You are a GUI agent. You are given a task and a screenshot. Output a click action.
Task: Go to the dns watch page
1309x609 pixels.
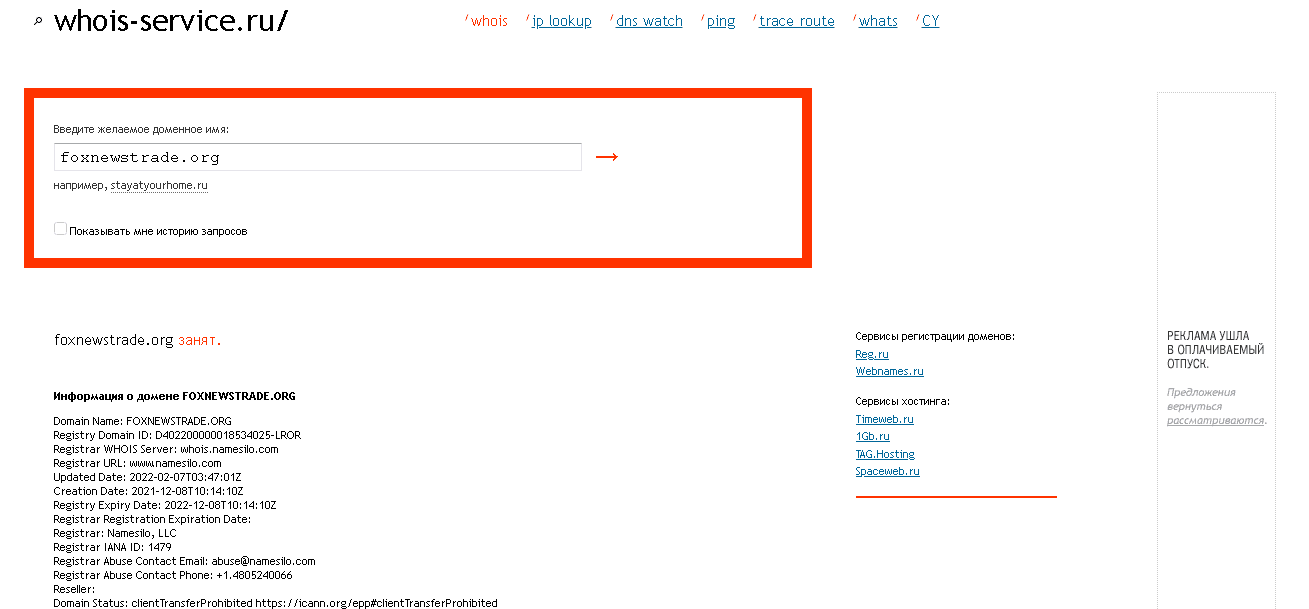[x=649, y=21]
